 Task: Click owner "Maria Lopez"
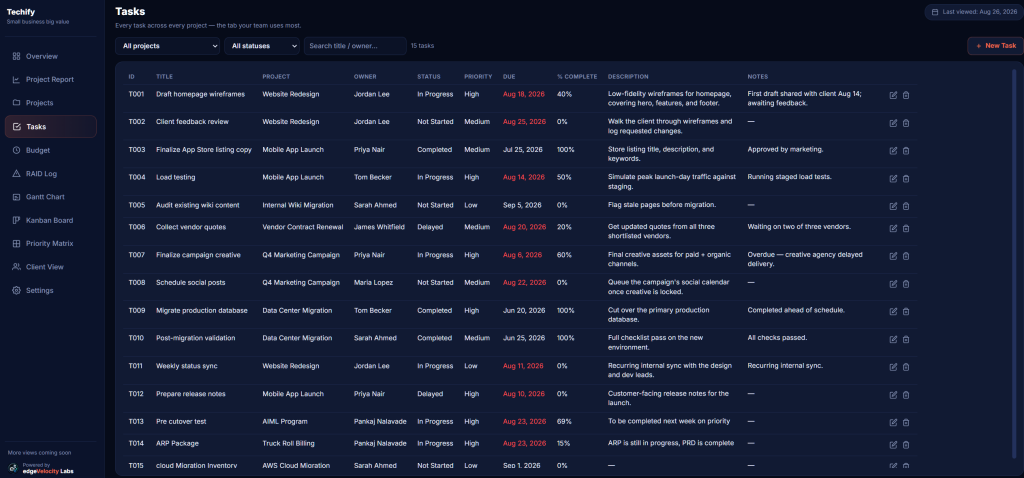click(x=374, y=283)
